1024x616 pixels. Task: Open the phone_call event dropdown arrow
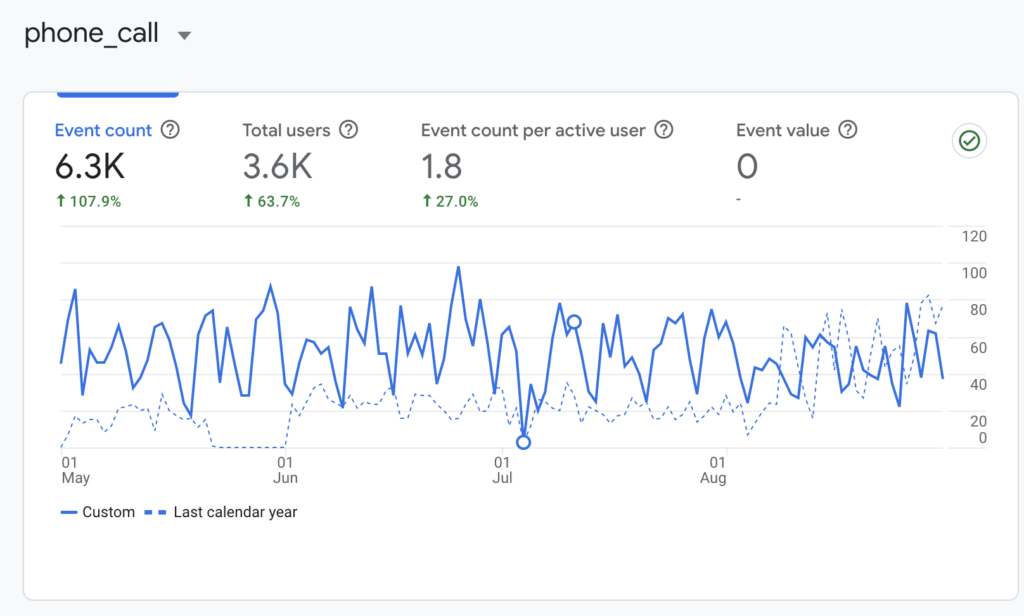(x=183, y=36)
